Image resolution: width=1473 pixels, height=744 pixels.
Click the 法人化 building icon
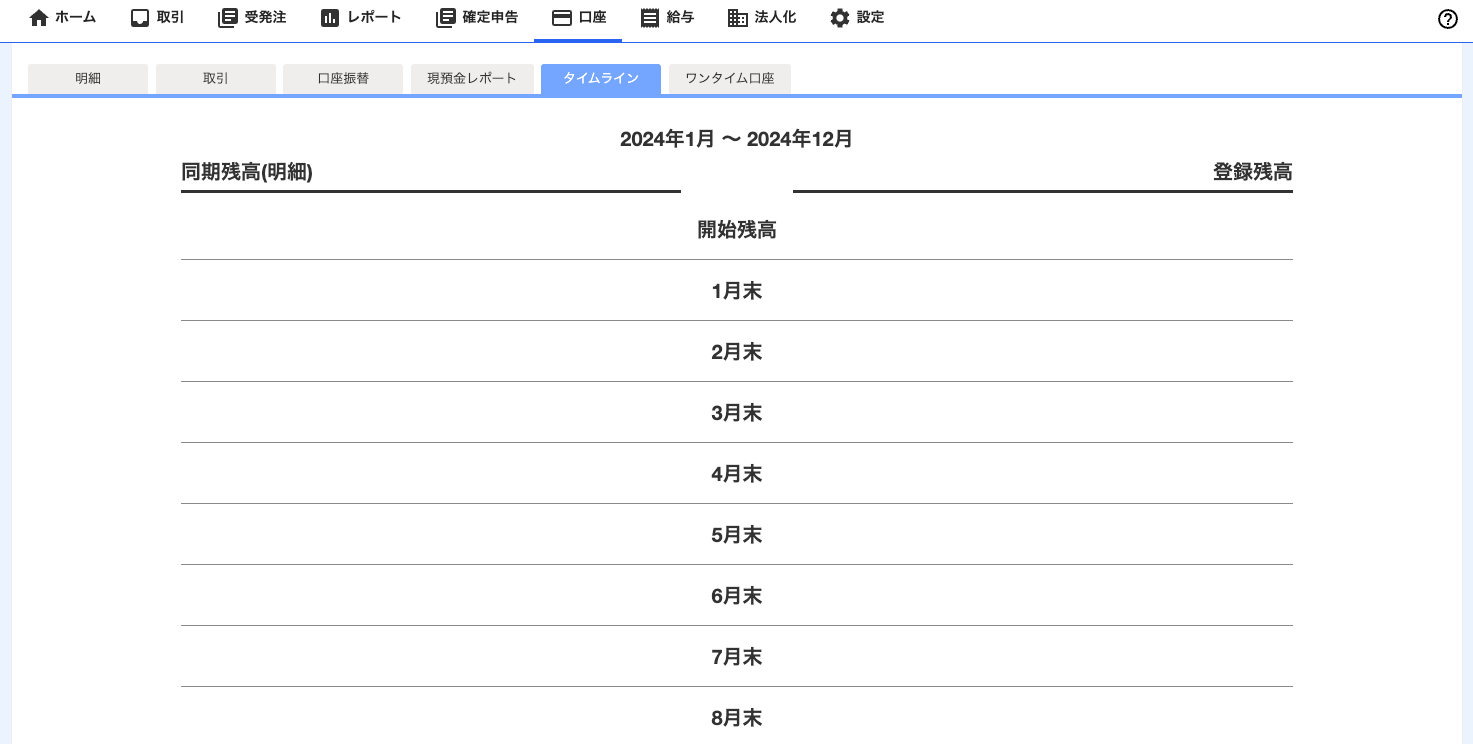738,18
